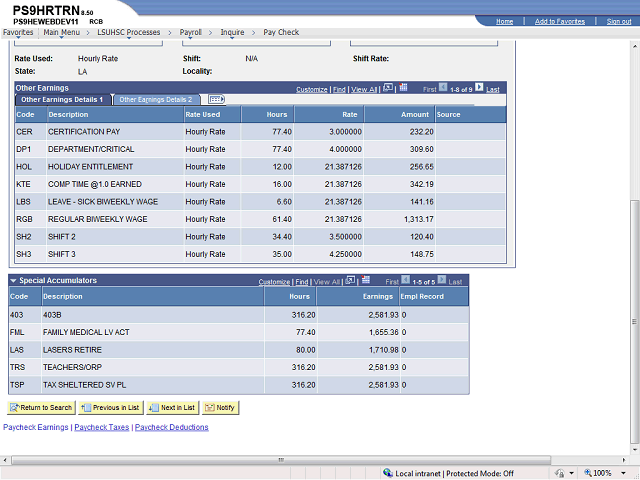
Task: Click Next in List button
Action: click(173, 407)
